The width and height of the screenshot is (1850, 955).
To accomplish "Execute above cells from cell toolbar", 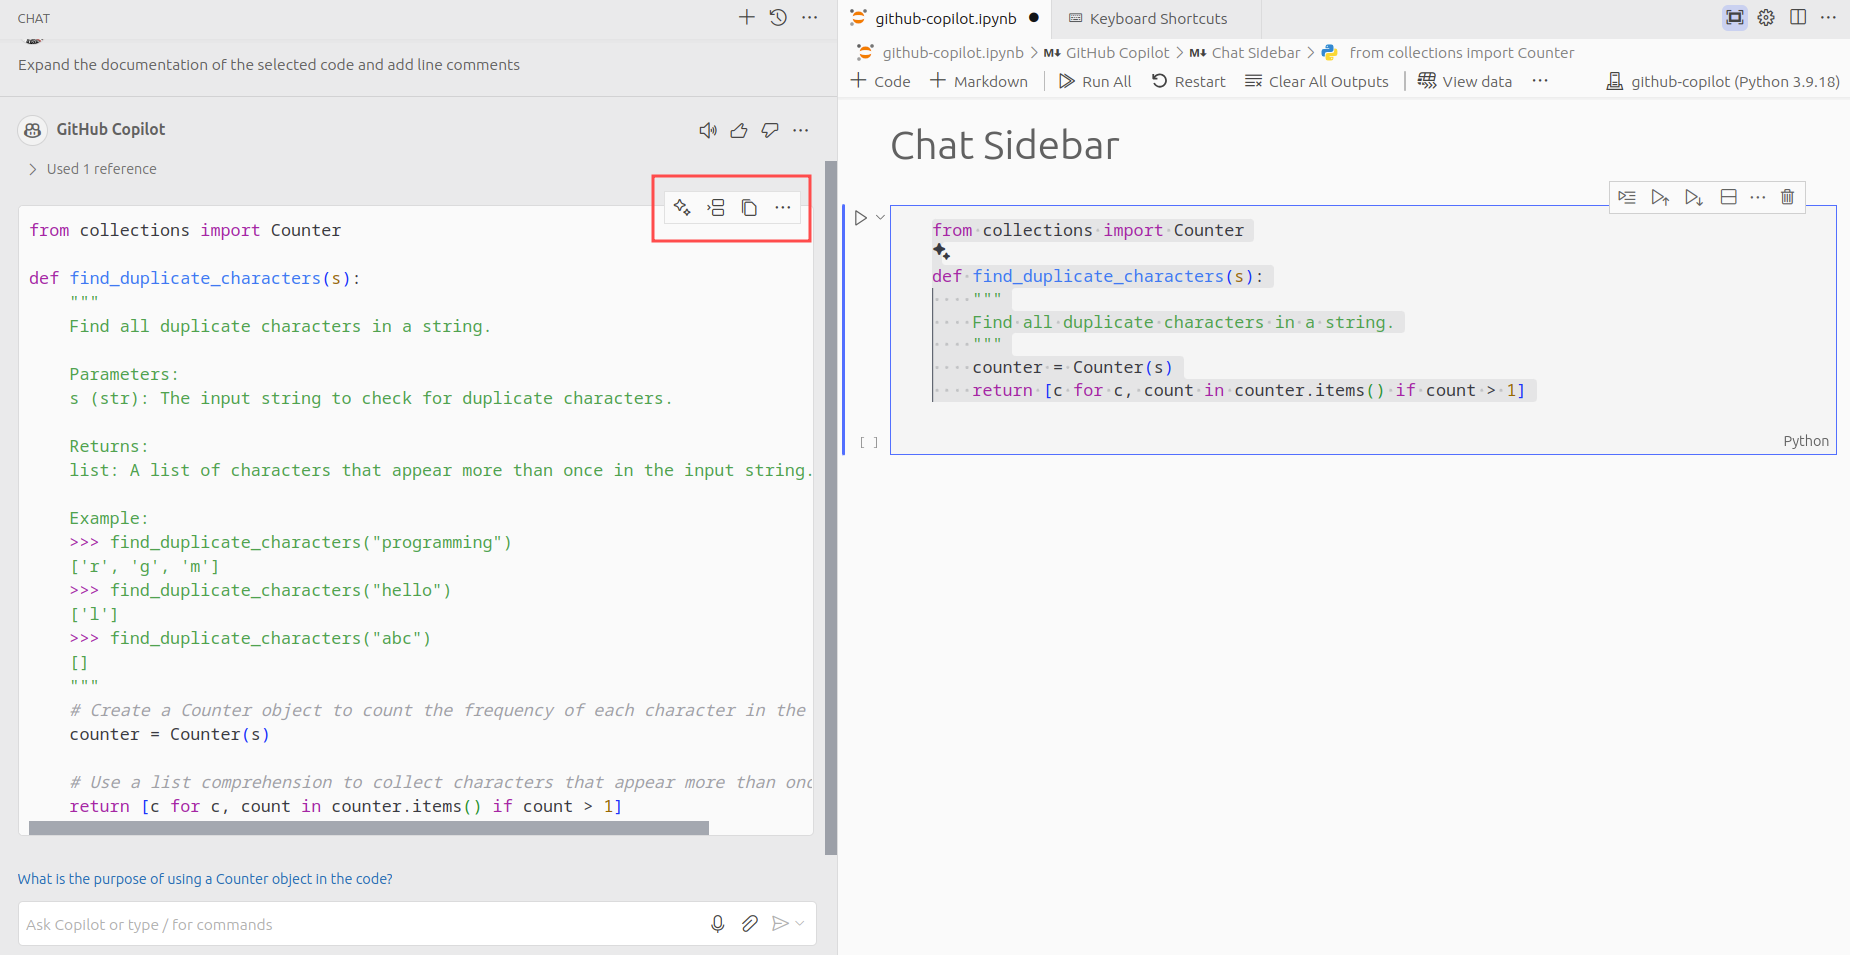I will [1660, 197].
